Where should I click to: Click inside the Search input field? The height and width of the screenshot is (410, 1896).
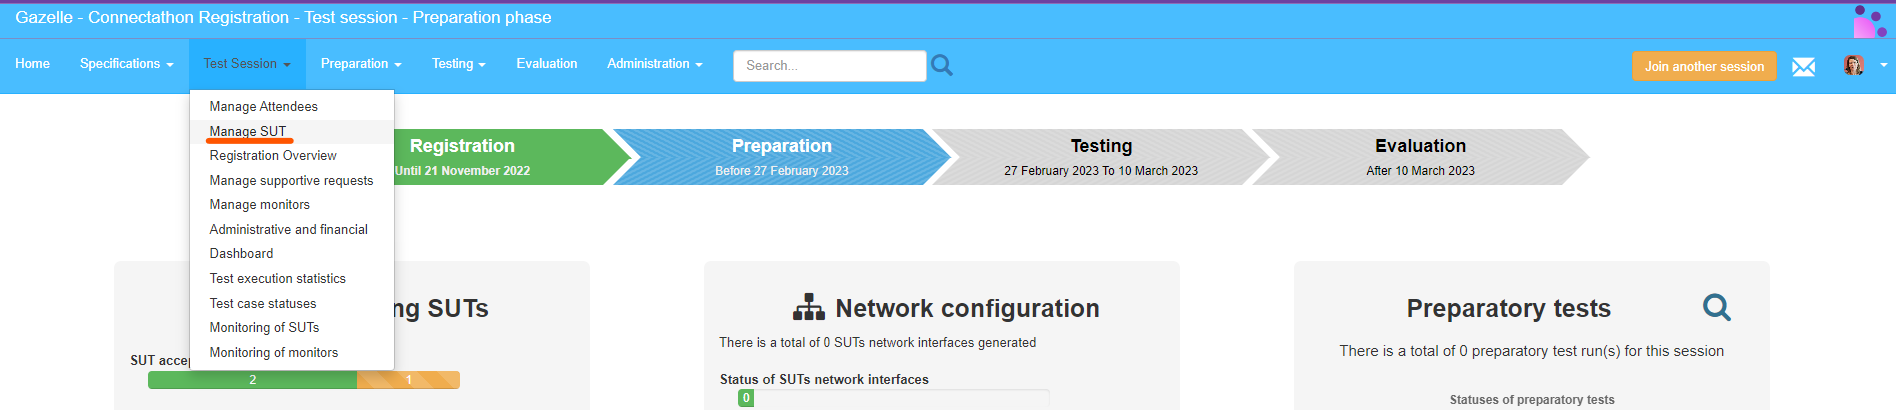pyautogui.click(x=829, y=66)
